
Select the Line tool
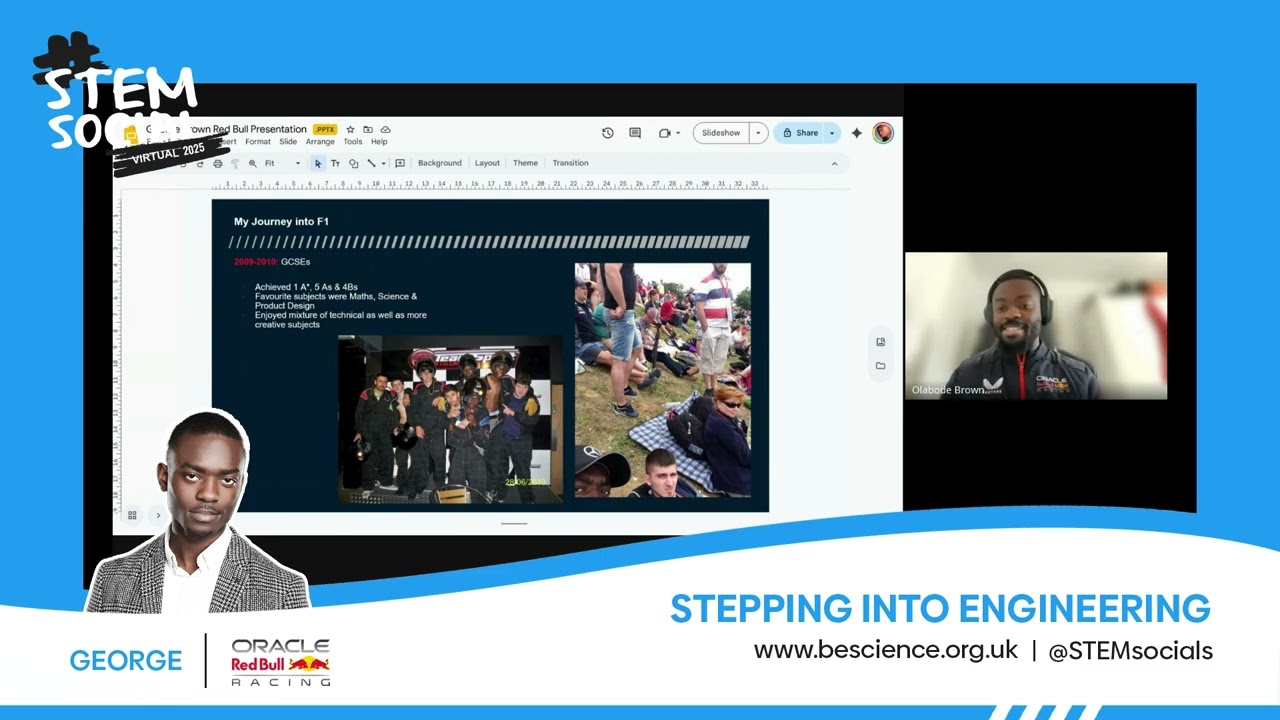(371, 163)
